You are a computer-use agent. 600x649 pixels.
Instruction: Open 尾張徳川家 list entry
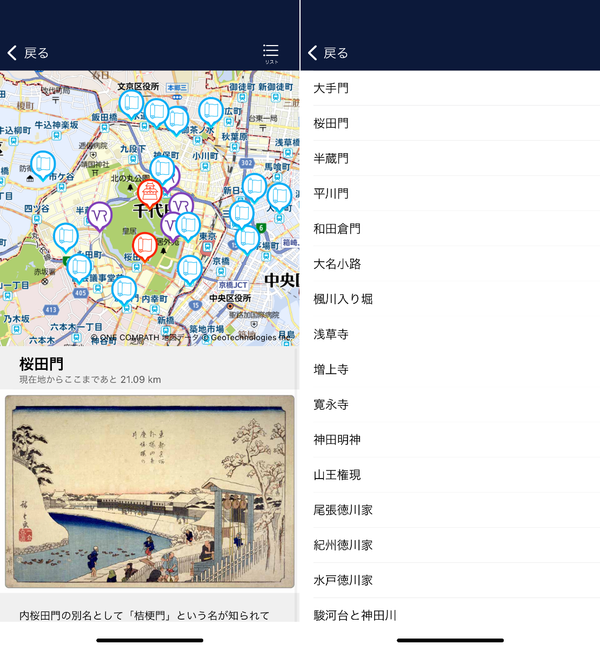click(450, 510)
